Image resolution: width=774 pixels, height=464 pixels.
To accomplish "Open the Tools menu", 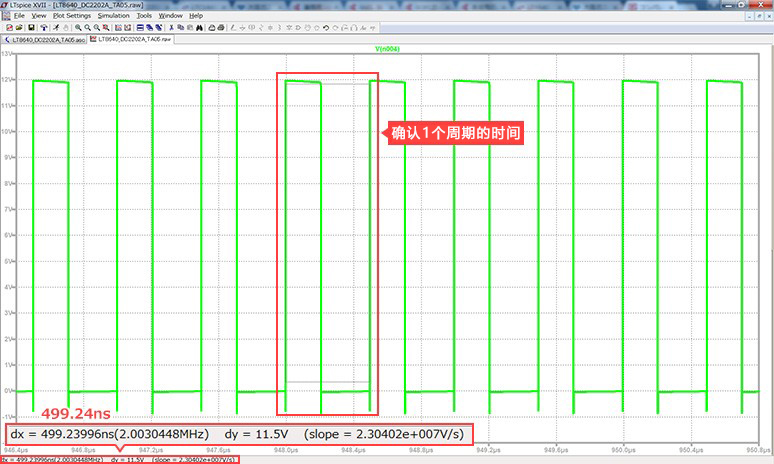I will pos(144,16).
